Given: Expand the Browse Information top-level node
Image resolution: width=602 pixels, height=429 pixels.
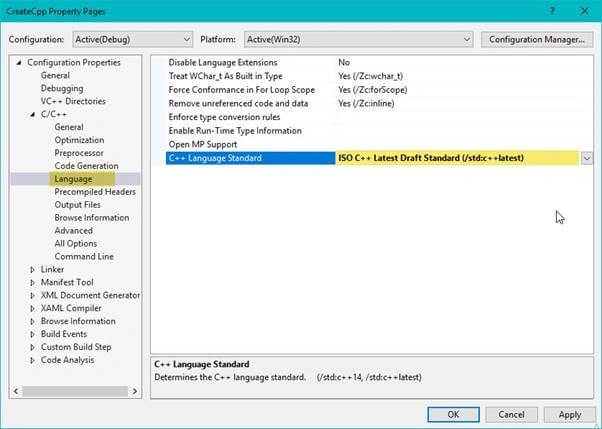Looking at the screenshot, I should click(32, 321).
